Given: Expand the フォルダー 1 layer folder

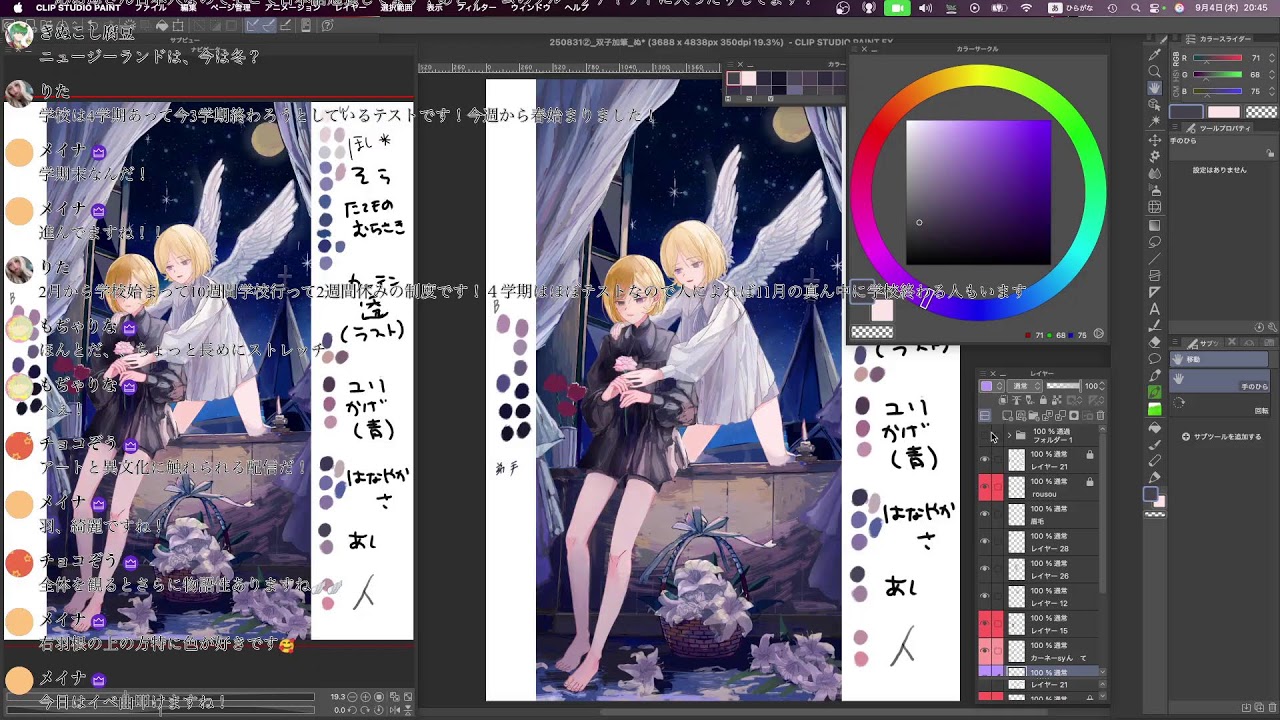Looking at the screenshot, I should tap(1009, 435).
